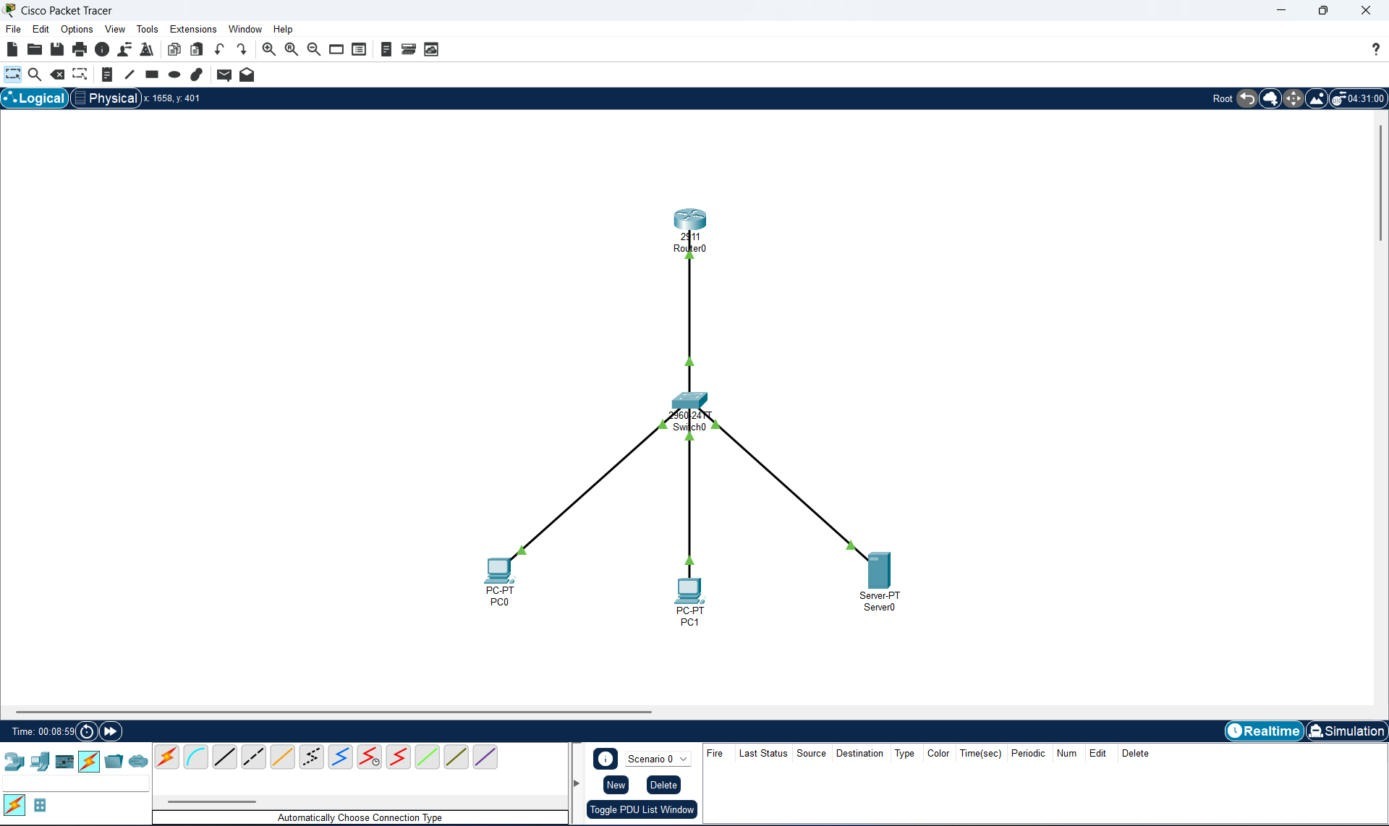This screenshot has height=826, width=1389.
Task: Choose the Network Devices category
Action: [14, 762]
